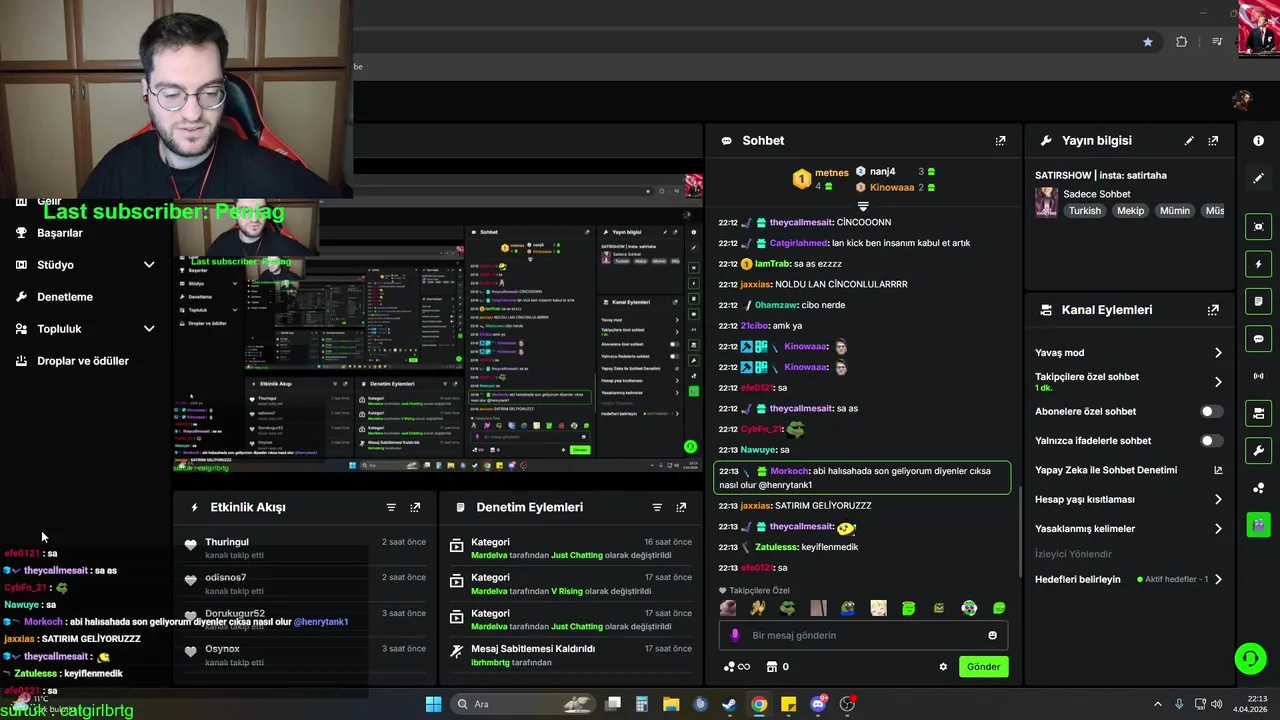Click the info icon in right sidebar

[1258, 141]
